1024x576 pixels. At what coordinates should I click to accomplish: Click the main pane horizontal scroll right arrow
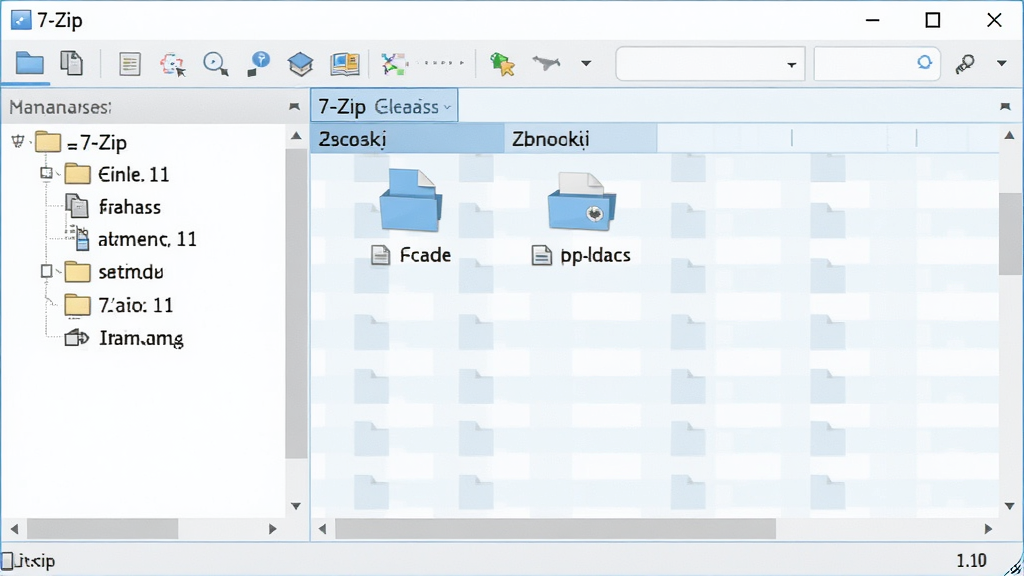tap(988, 529)
